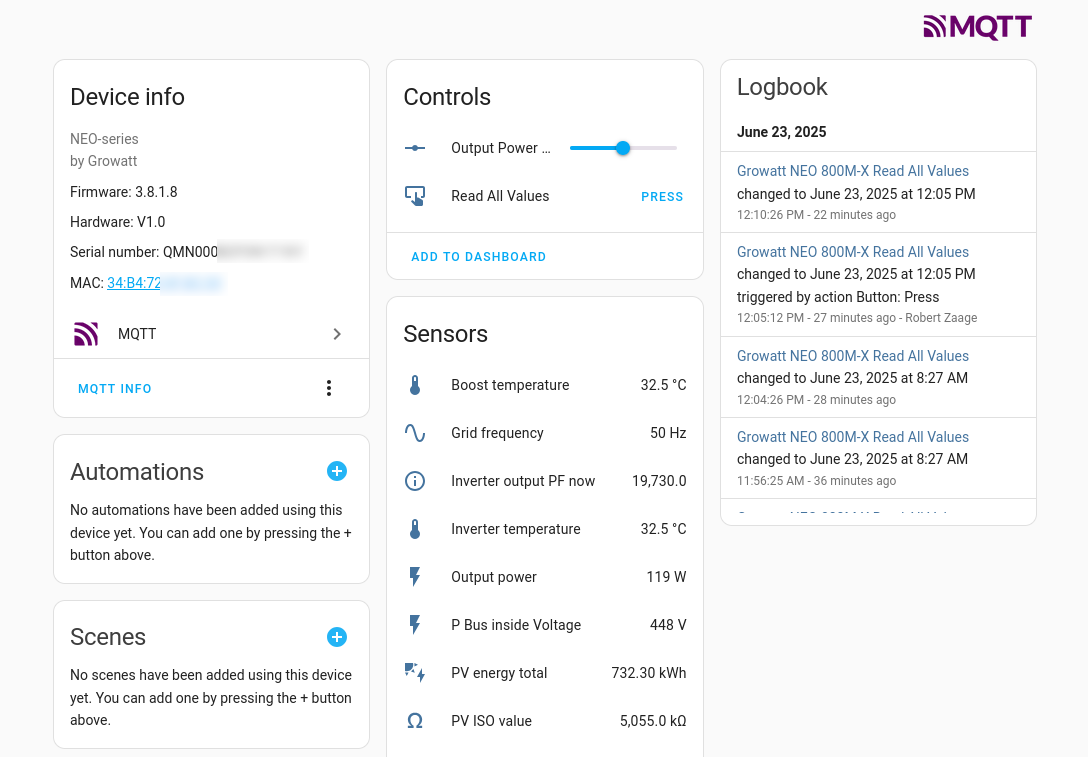Click the Output Power slider icon
This screenshot has width=1088, height=757.
click(415, 148)
